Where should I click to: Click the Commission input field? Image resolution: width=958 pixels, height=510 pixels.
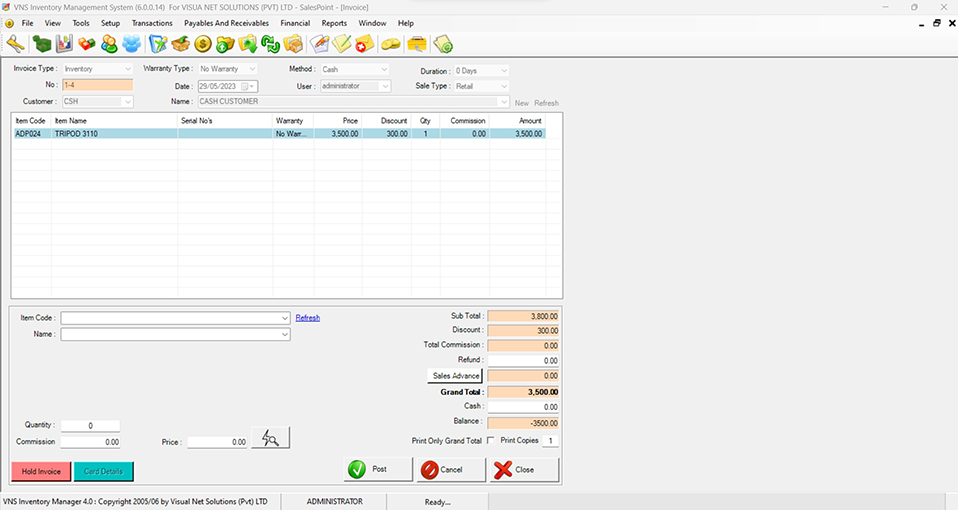(90, 442)
